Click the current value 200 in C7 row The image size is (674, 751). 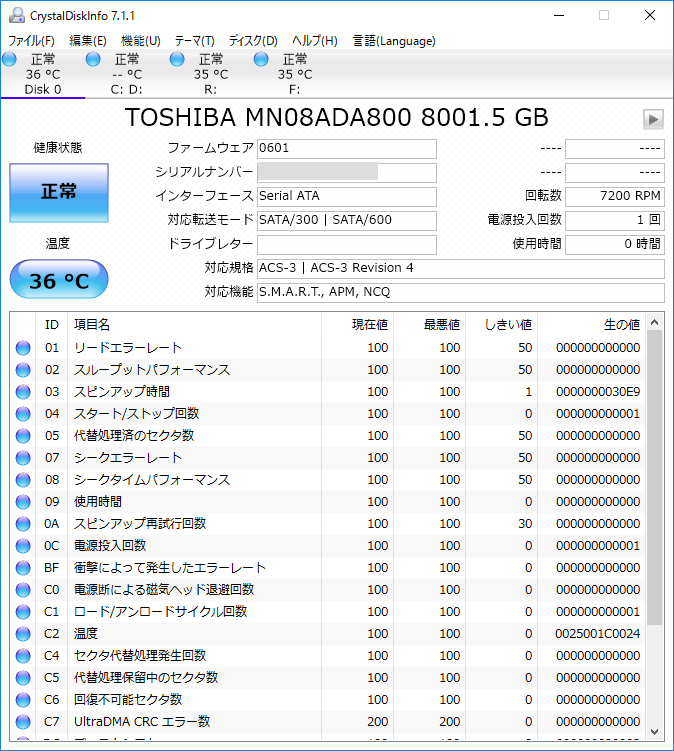[377, 722]
